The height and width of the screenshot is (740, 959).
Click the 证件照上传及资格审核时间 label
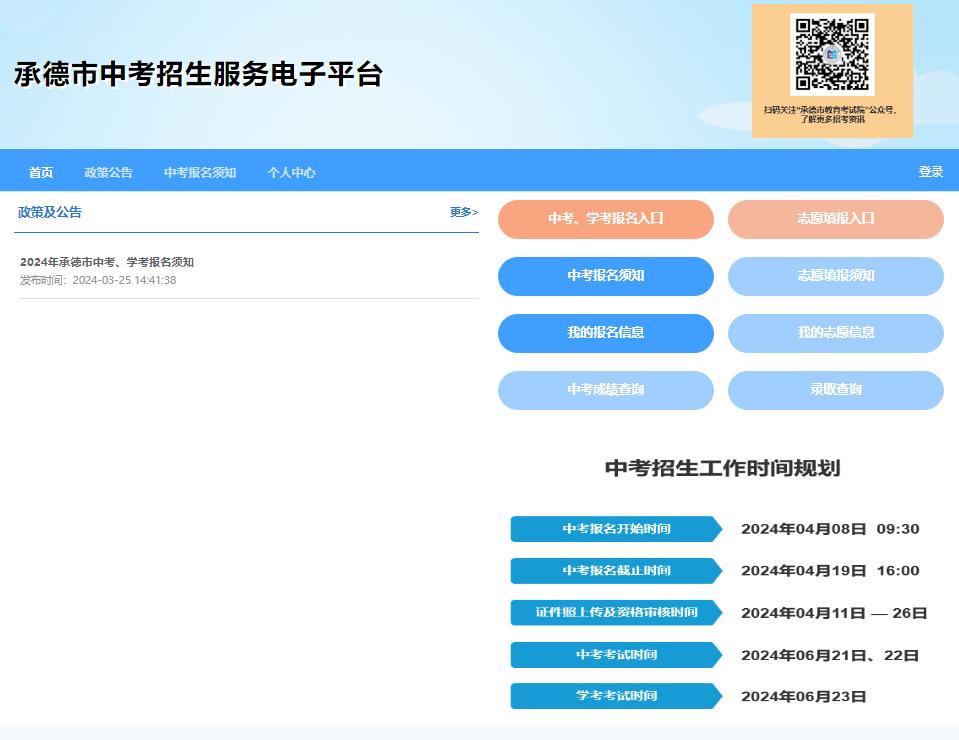click(615, 612)
